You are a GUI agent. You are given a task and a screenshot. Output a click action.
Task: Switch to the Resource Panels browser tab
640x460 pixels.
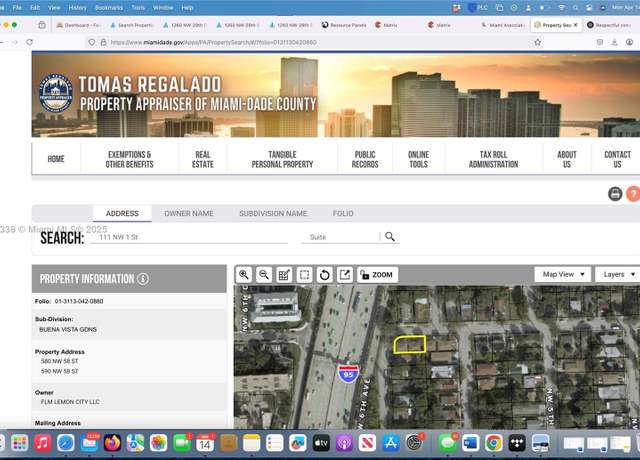click(344, 25)
